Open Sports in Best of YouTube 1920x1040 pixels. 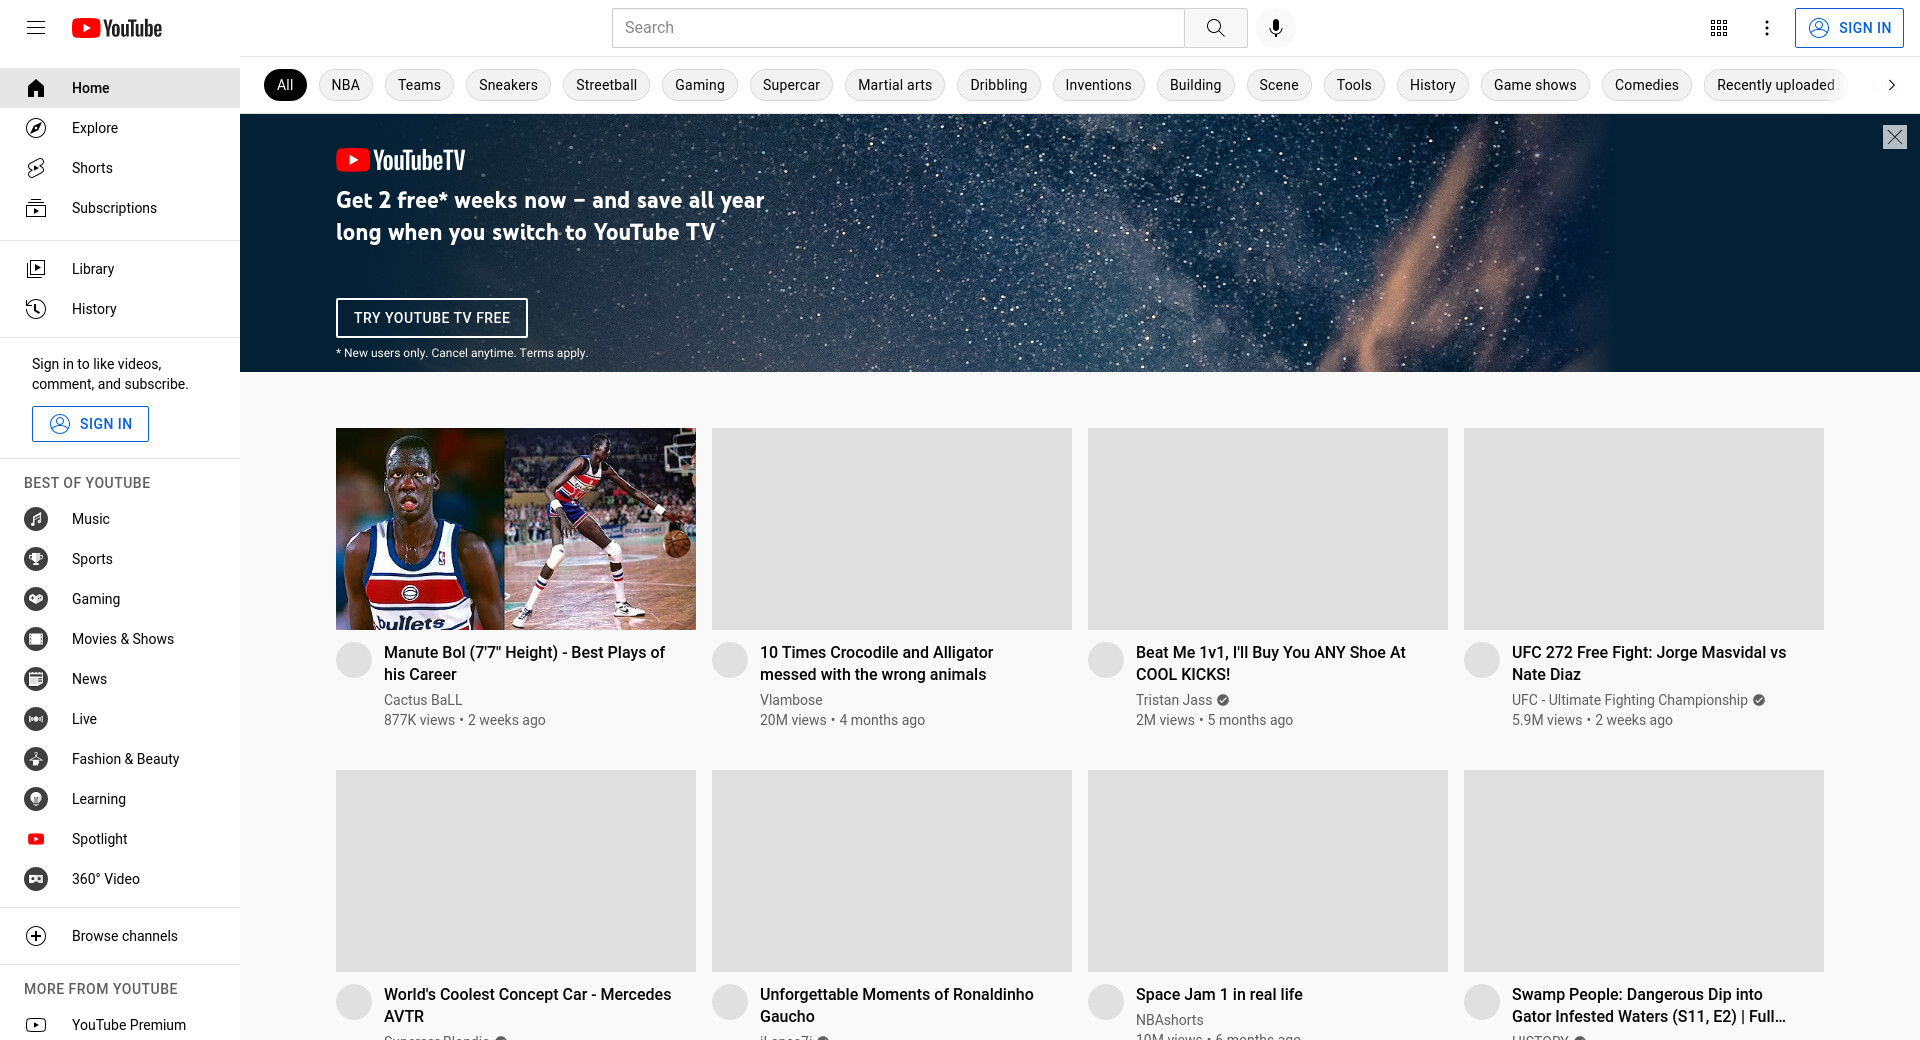click(x=120, y=559)
